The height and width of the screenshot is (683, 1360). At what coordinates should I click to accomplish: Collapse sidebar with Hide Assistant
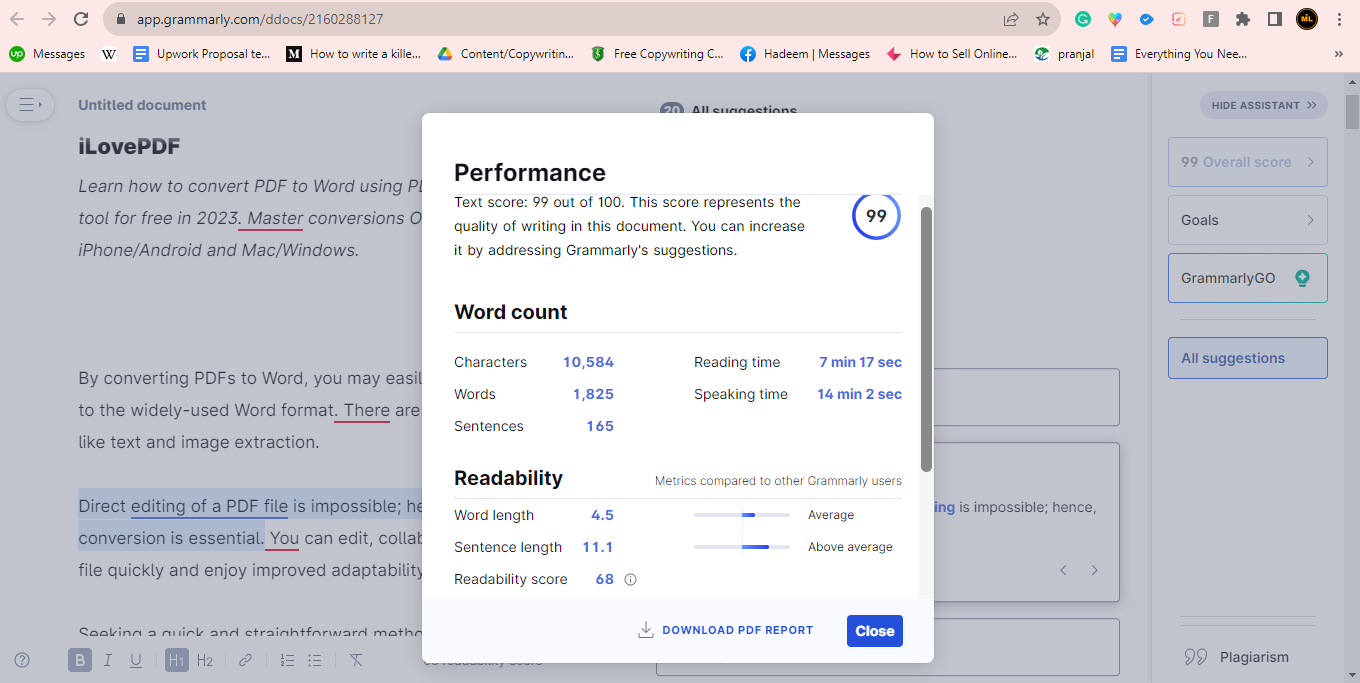point(1264,105)
